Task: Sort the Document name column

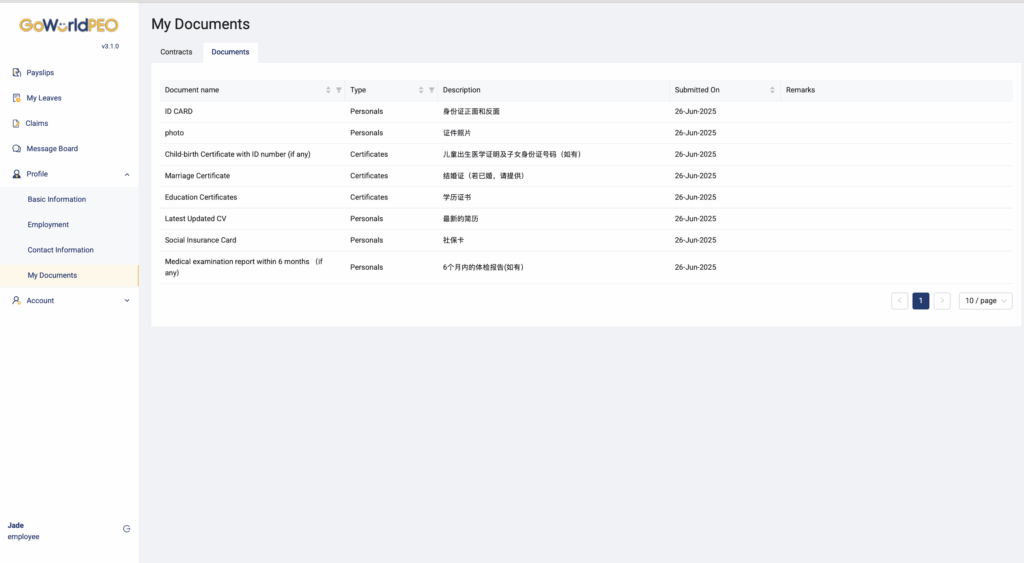Action: [x=328, y=90]
